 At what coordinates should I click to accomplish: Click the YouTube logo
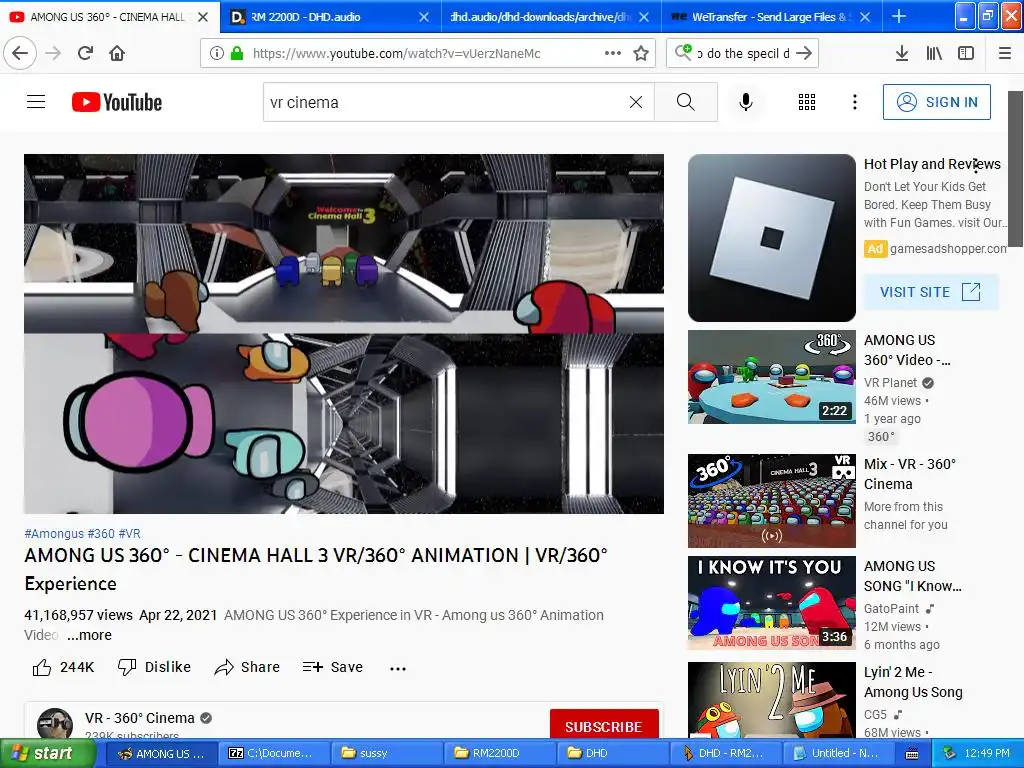click(x=117, y=102)
